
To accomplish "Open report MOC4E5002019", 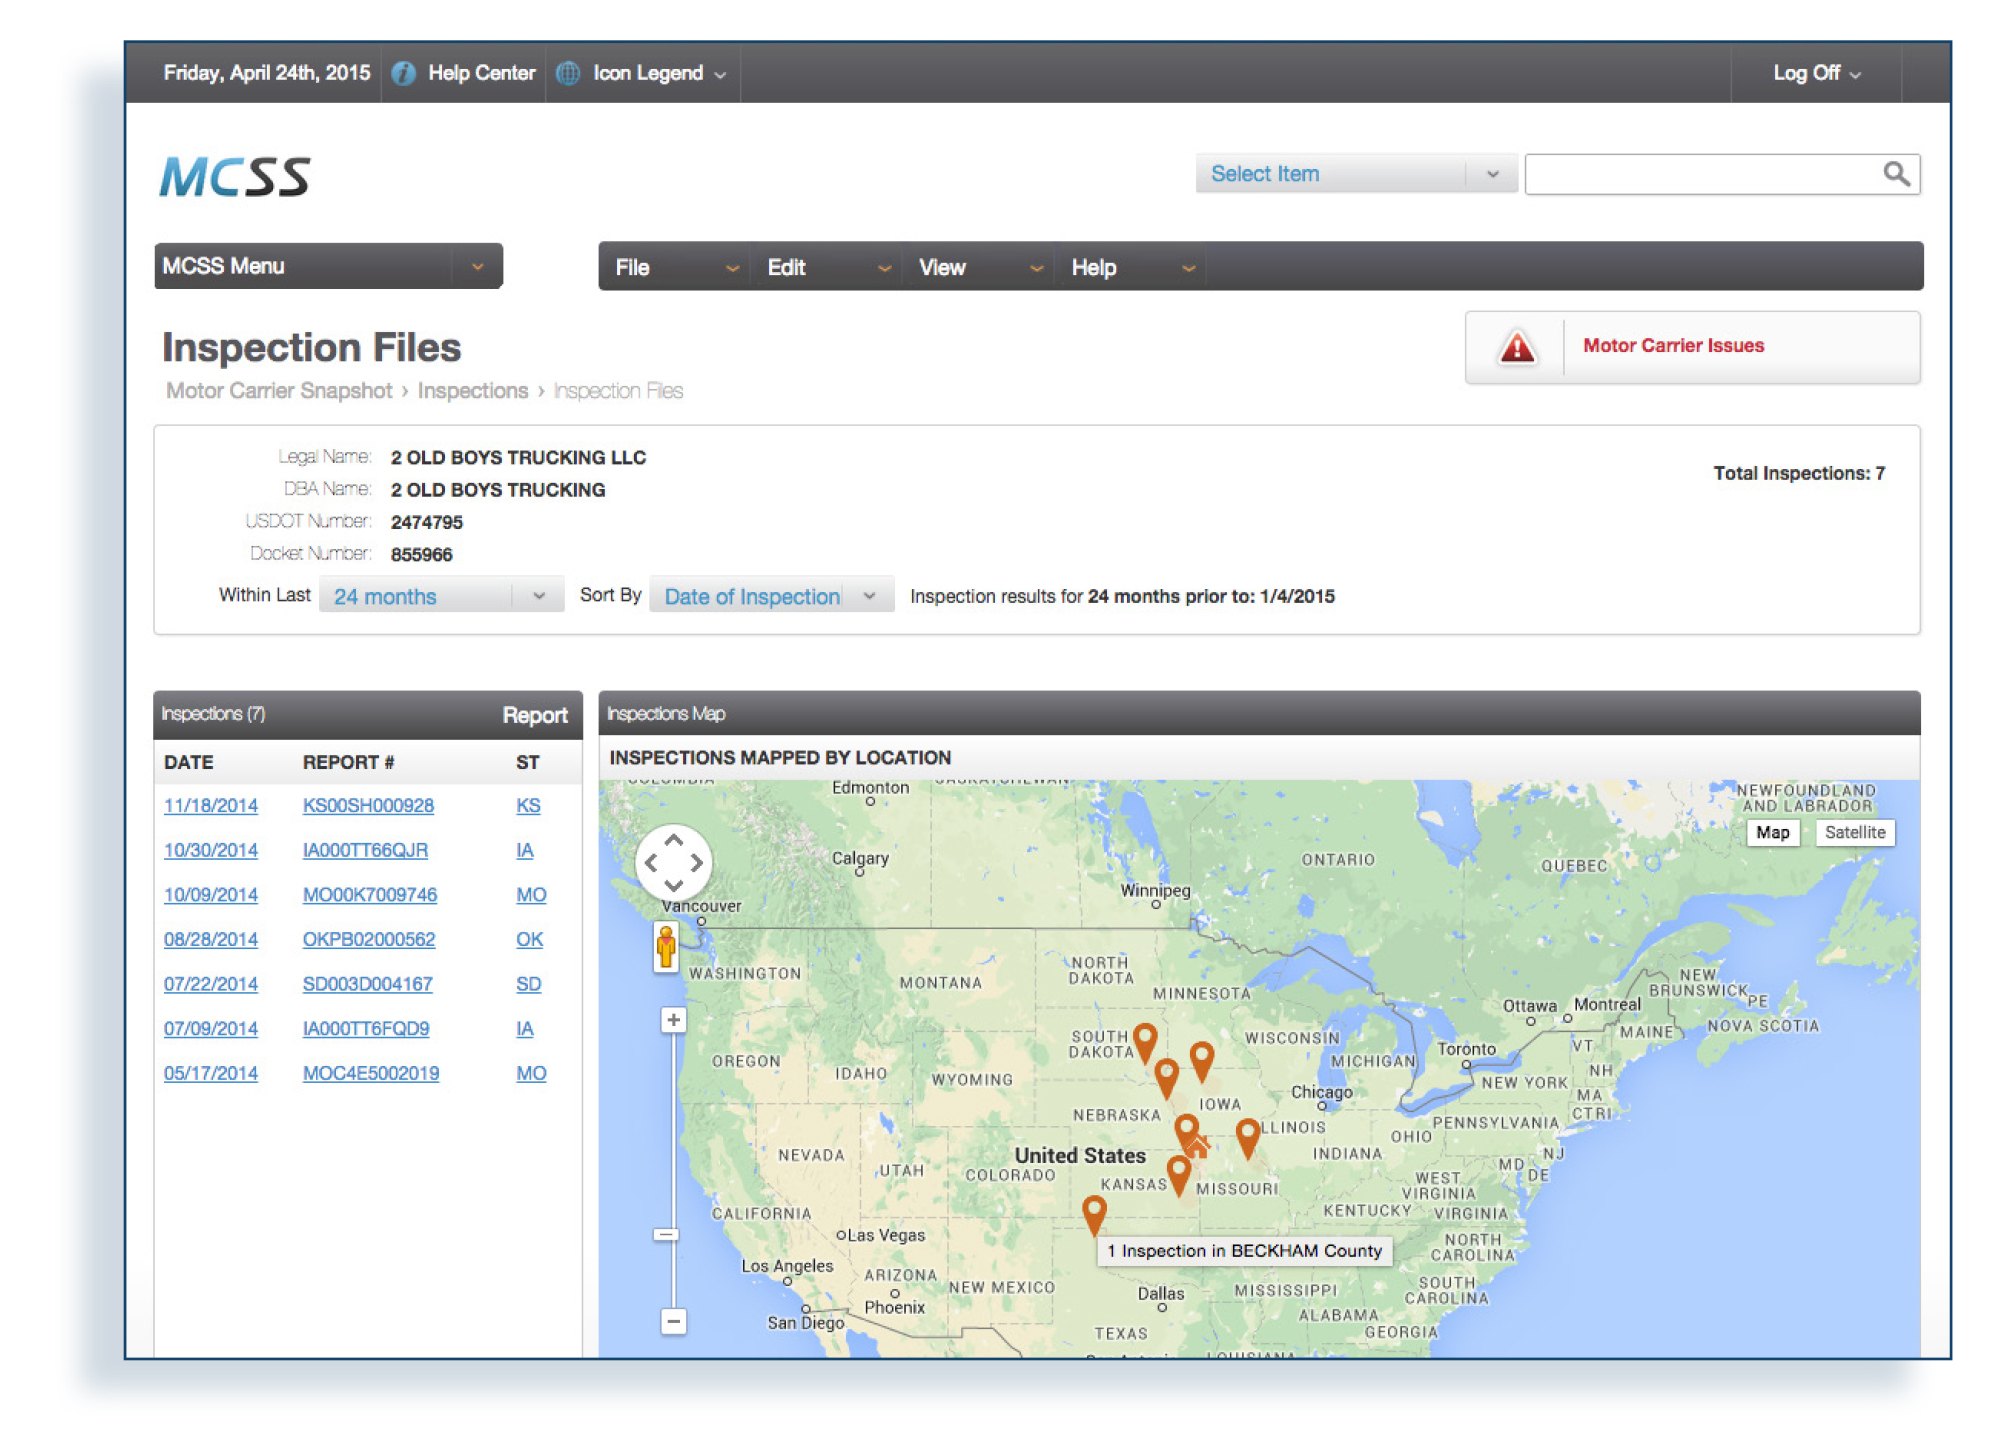I will (370, 1074).
